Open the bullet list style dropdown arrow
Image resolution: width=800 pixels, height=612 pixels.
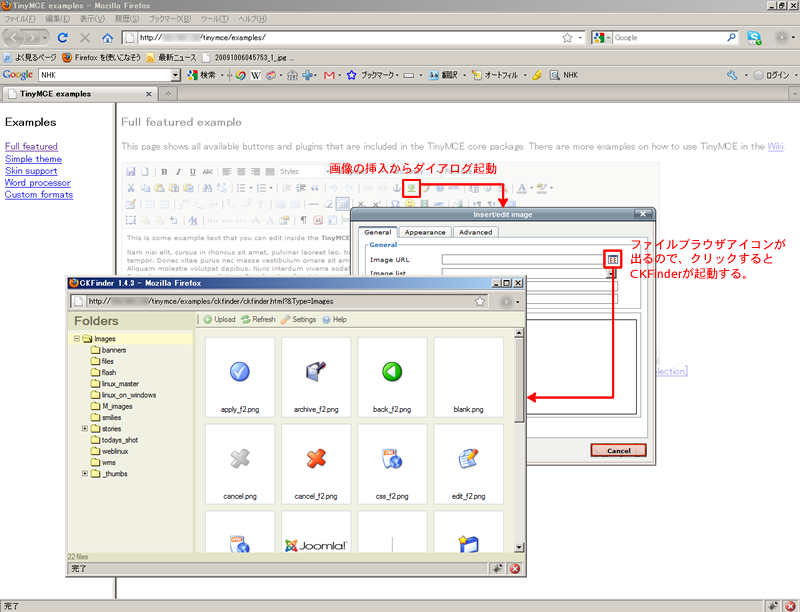coord(251,188)
